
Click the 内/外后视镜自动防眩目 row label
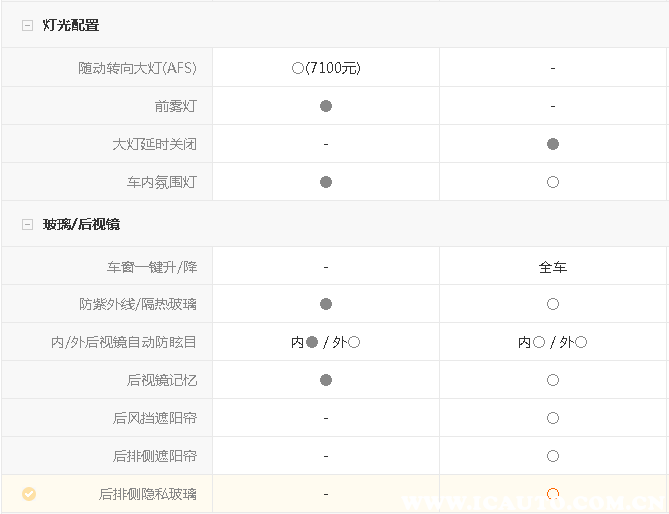tap(124, 342)
